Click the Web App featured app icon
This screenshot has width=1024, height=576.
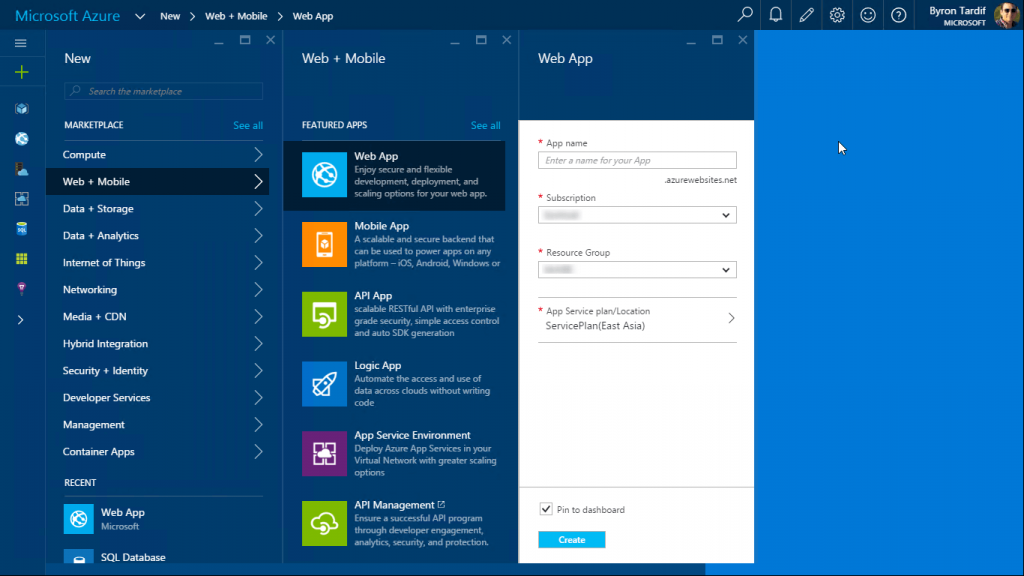325,174
